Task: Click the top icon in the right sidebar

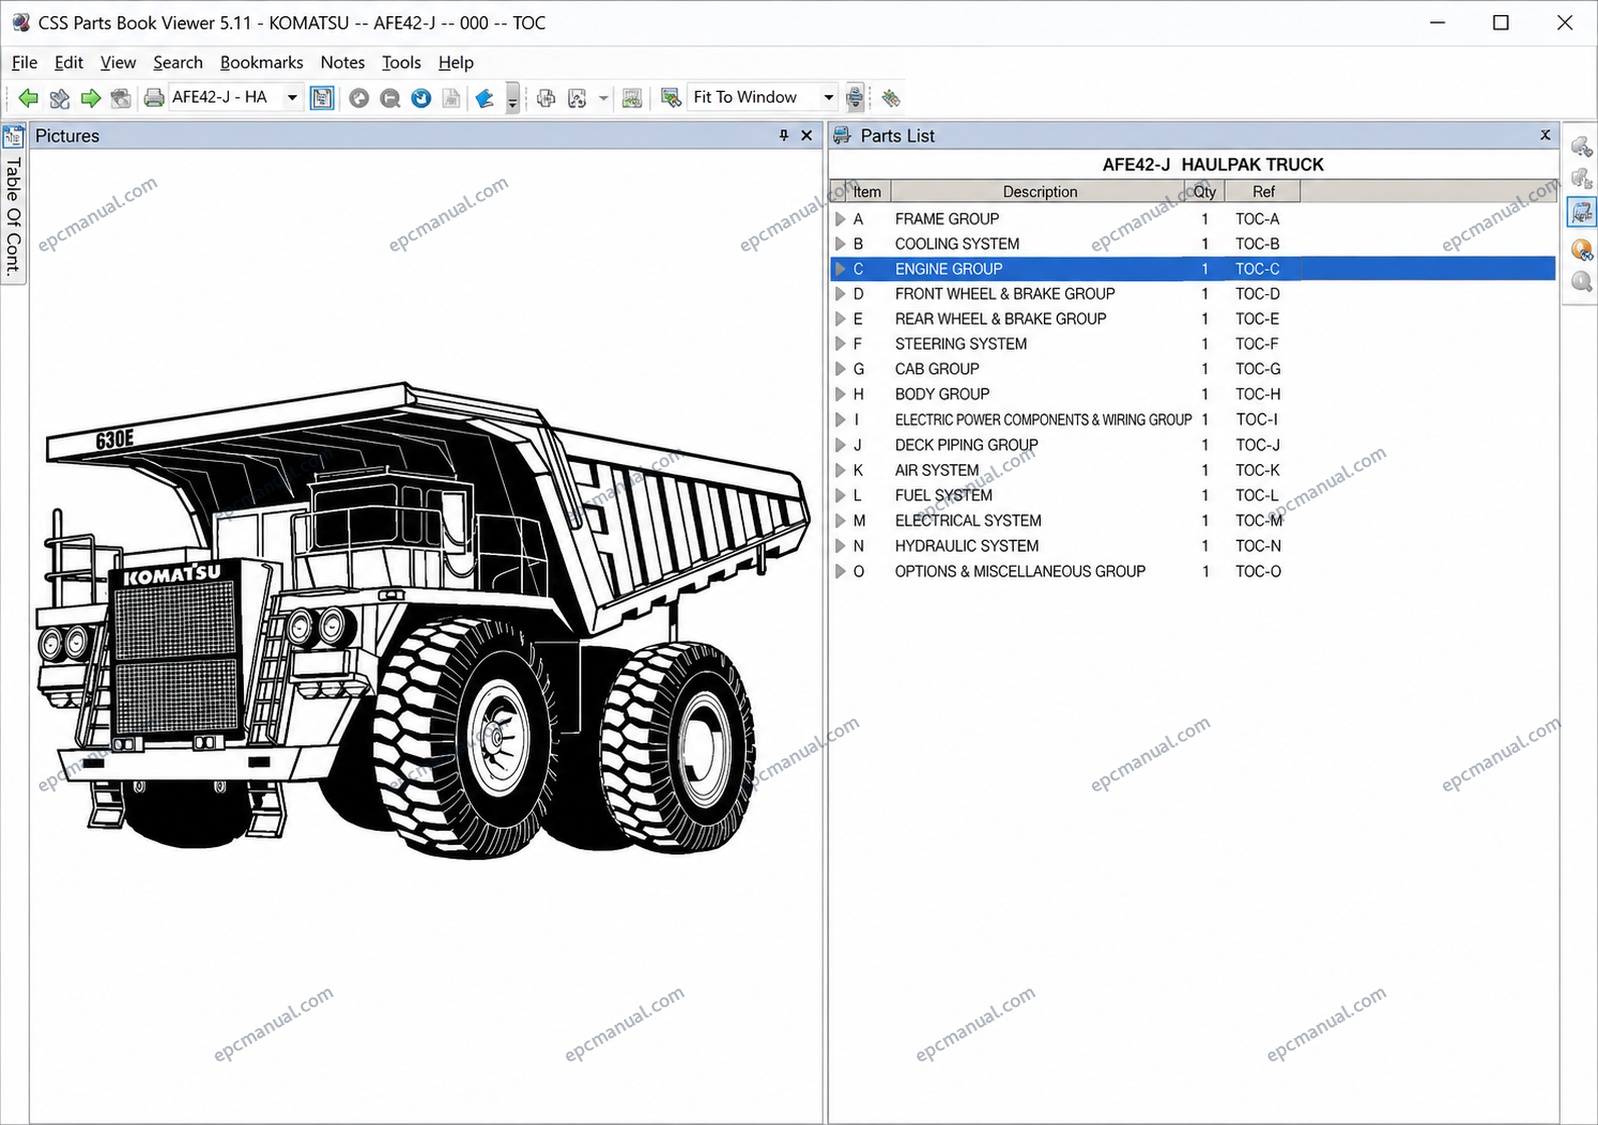Action: [x=1582, y=147]
